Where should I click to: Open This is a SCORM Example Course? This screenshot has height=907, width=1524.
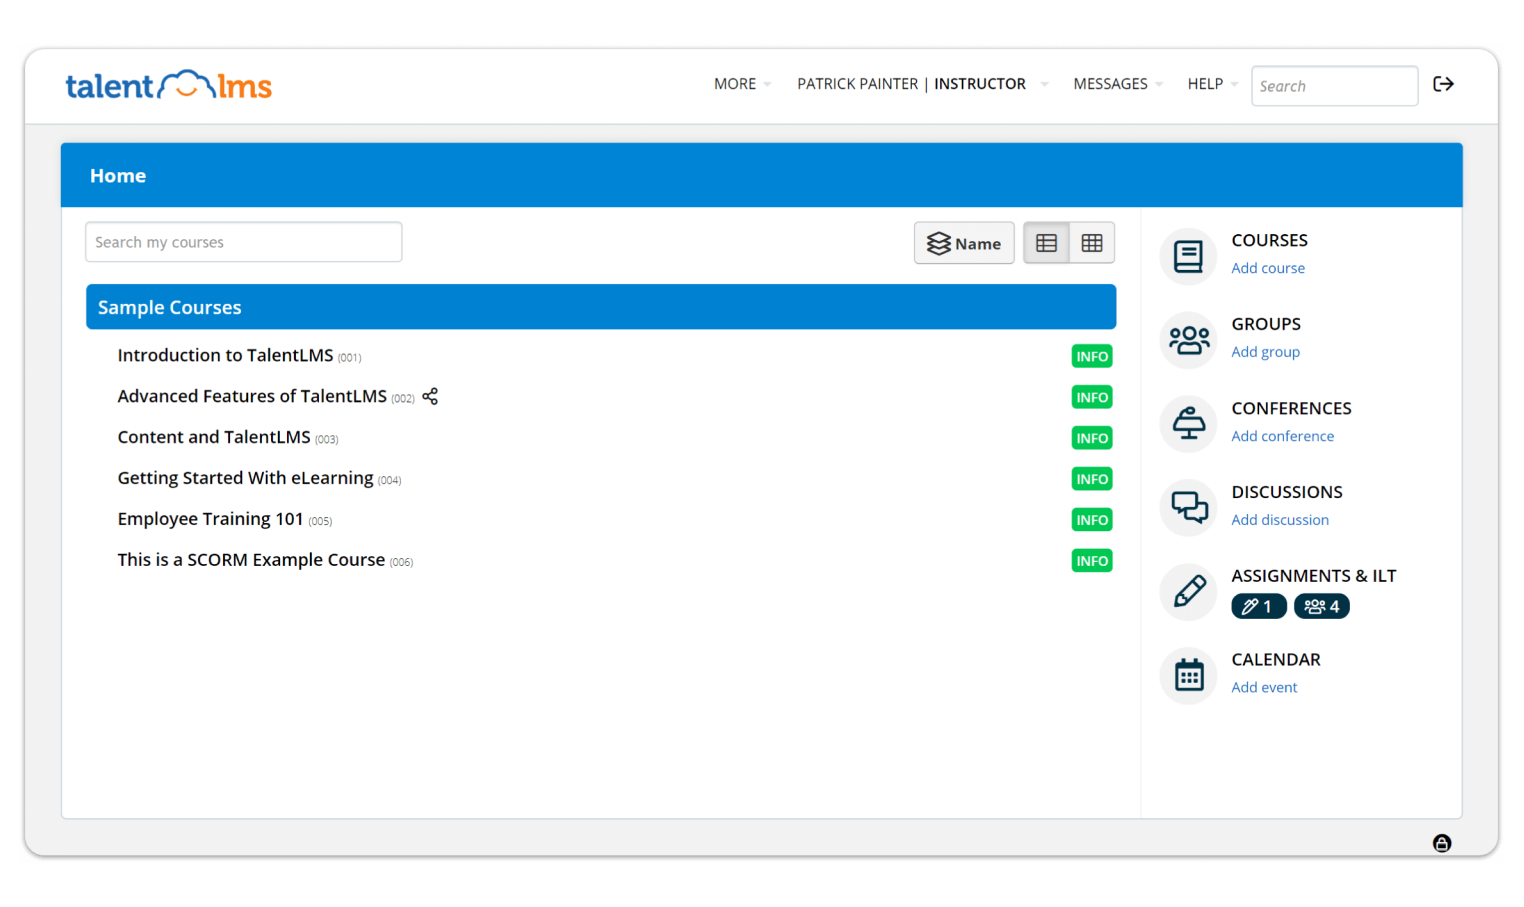pyautogui.click(x=251, y=560)
